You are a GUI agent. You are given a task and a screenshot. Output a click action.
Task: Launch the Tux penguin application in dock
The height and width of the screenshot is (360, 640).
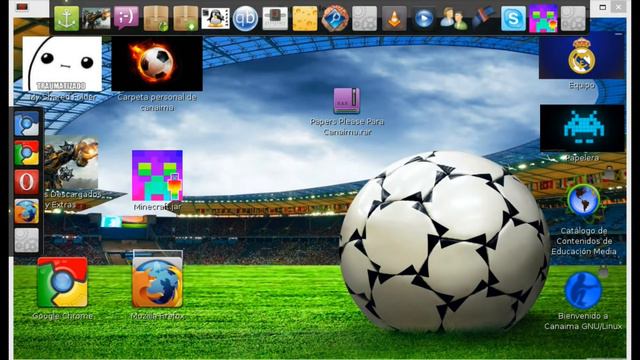(216, 19)
